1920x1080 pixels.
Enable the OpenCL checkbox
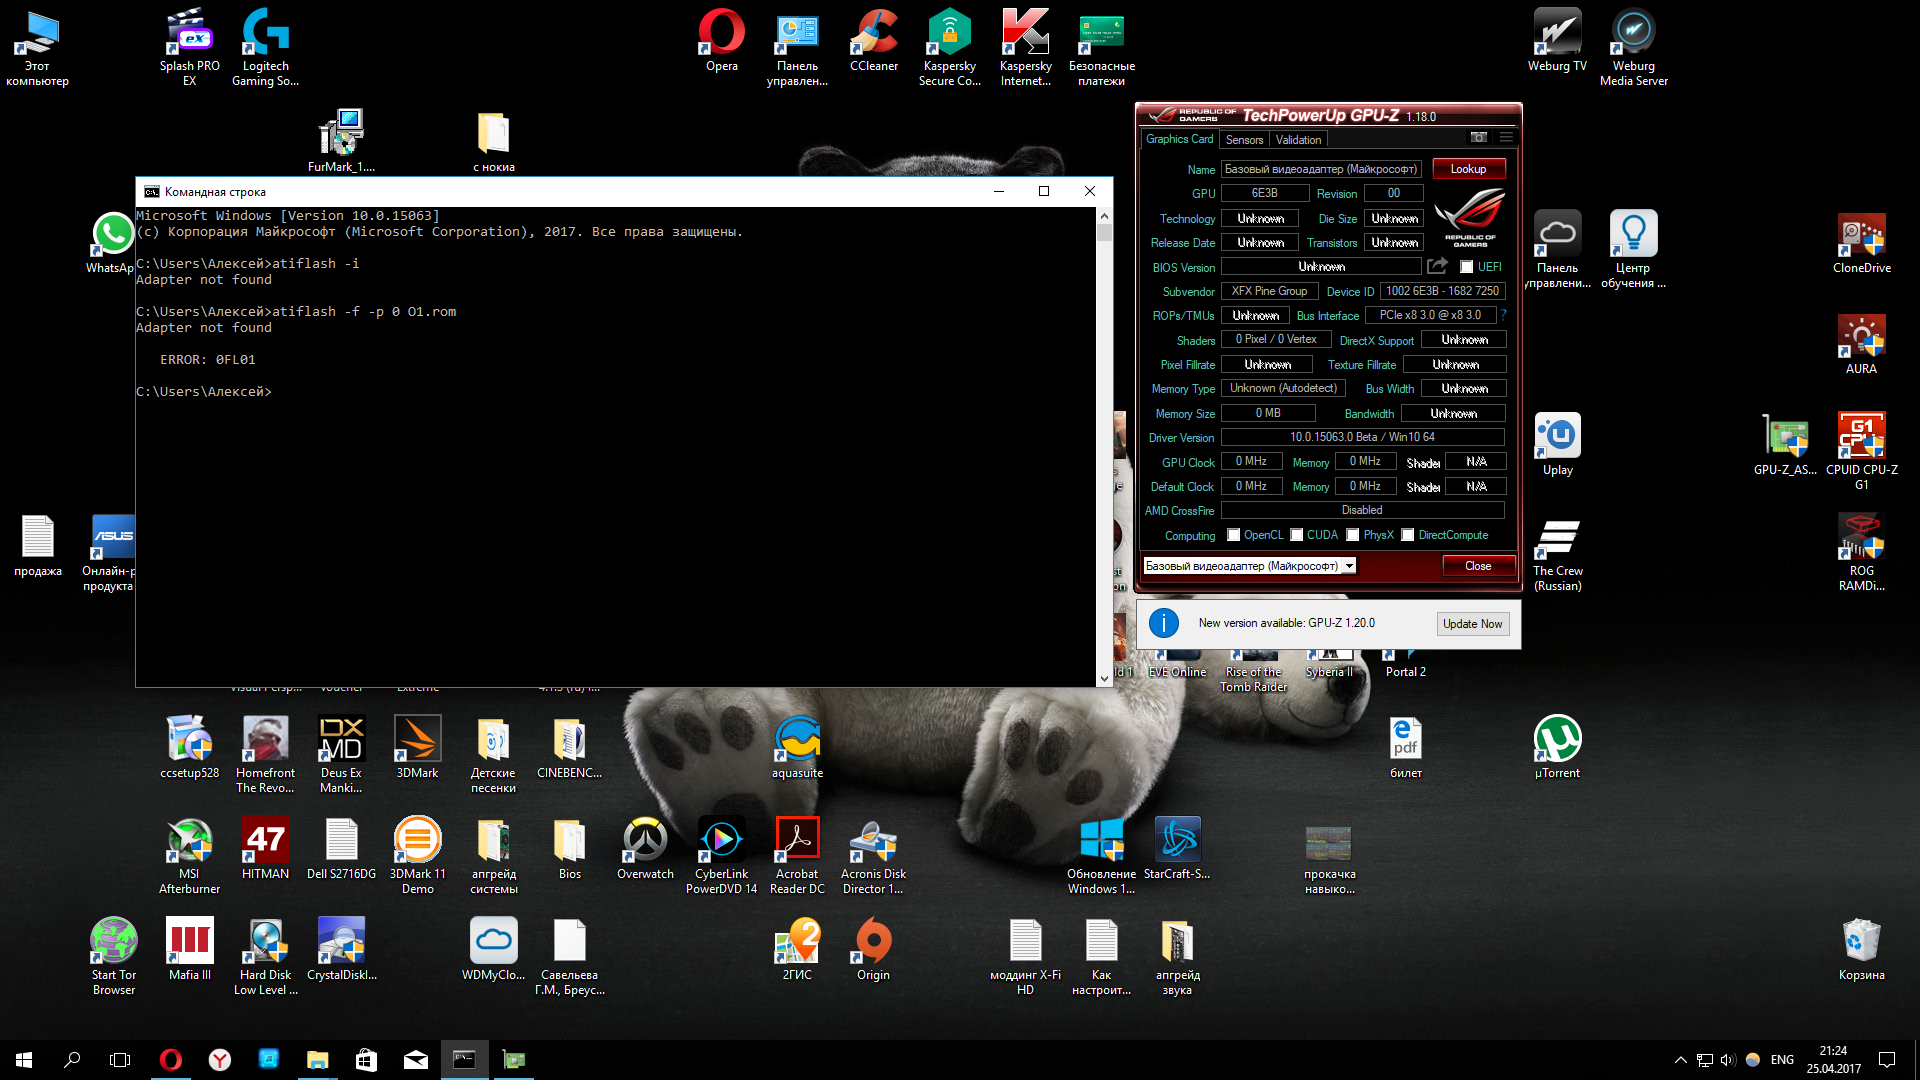point(1234,535)
